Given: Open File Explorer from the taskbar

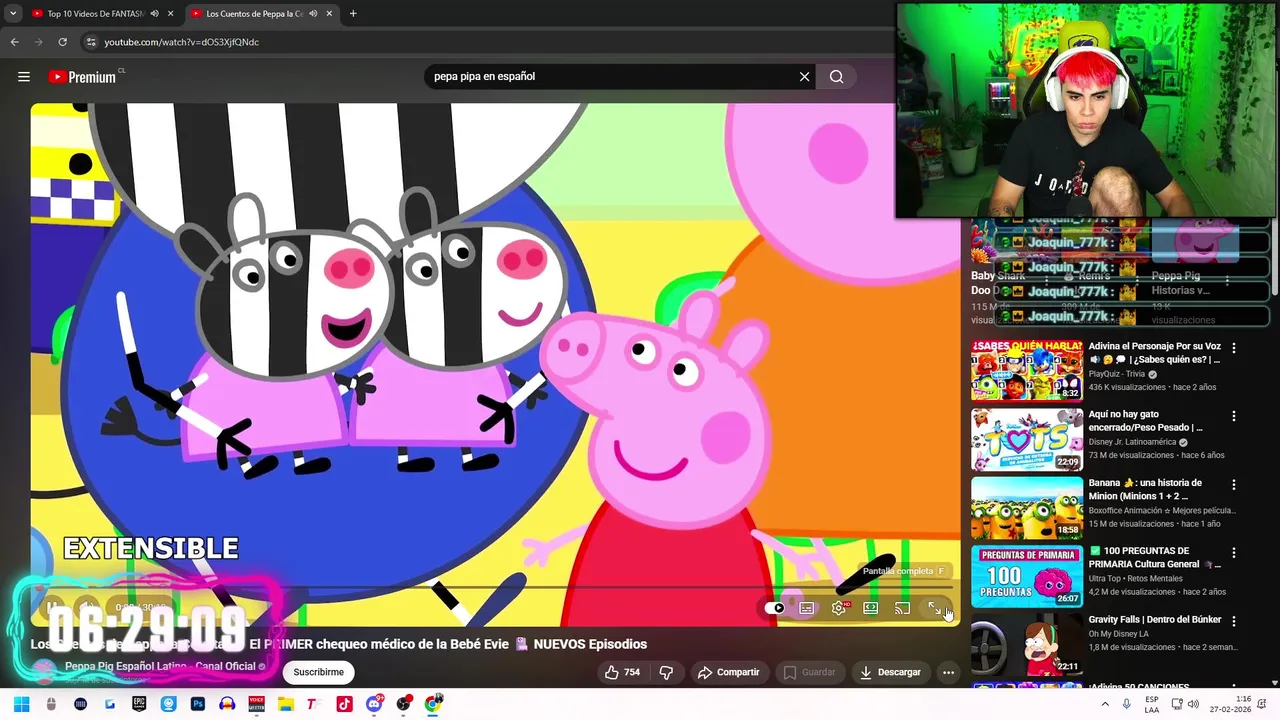Looking at the screenshot, I should point(285,704).
